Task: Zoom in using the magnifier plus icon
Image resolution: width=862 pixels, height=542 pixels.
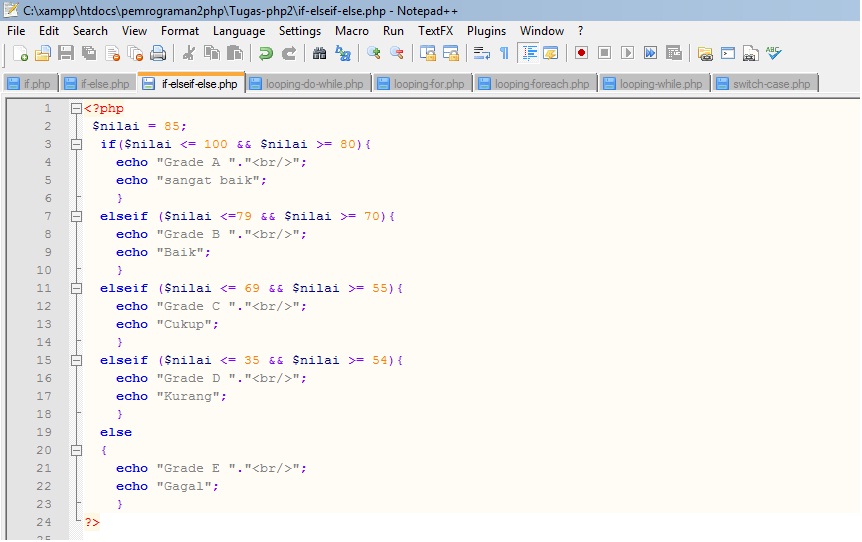Action: pyautogui.click(x=374, y=53)
